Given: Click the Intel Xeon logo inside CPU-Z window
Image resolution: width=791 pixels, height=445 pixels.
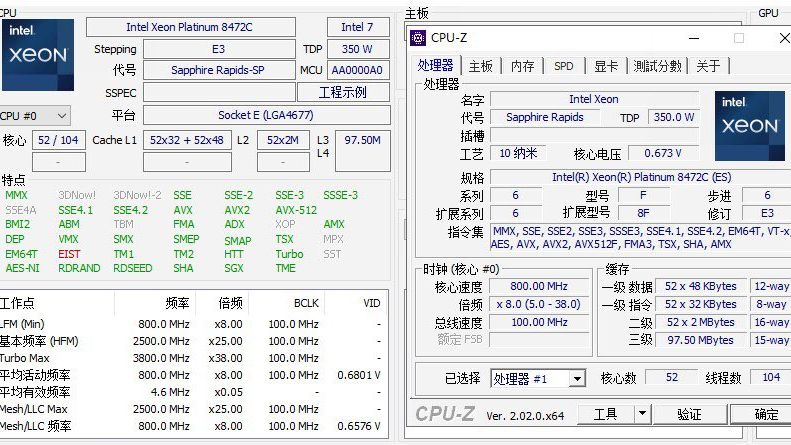Looking at the screenshot, I should coord(750,126).
